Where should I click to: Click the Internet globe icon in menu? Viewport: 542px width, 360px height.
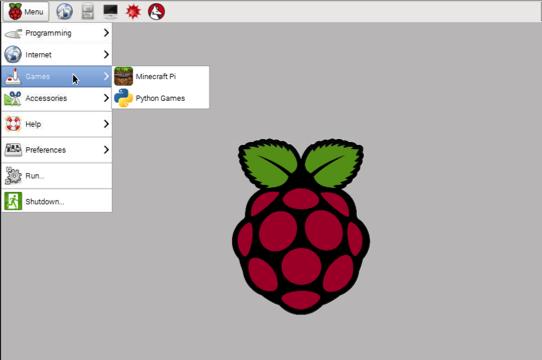[x=13, y=55]
